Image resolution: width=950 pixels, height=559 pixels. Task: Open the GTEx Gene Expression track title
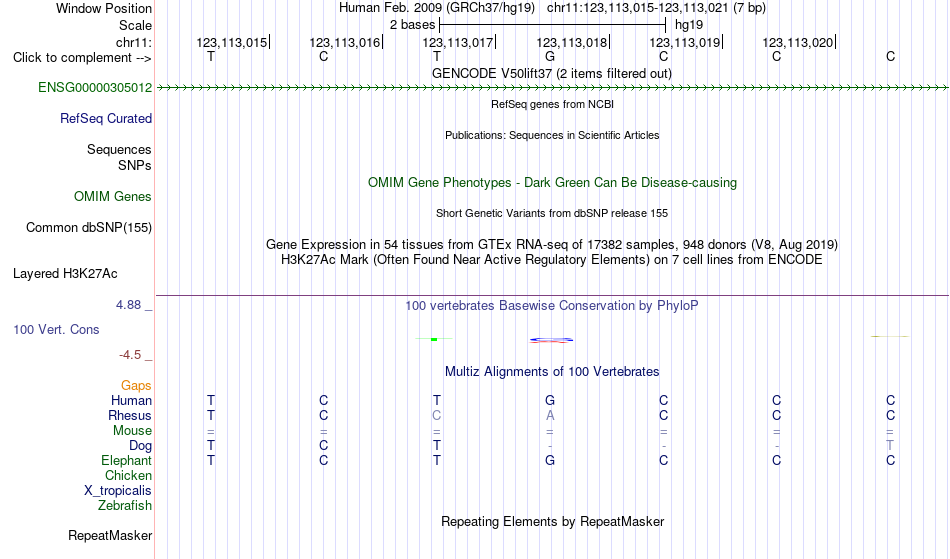[x=552, y=245]
